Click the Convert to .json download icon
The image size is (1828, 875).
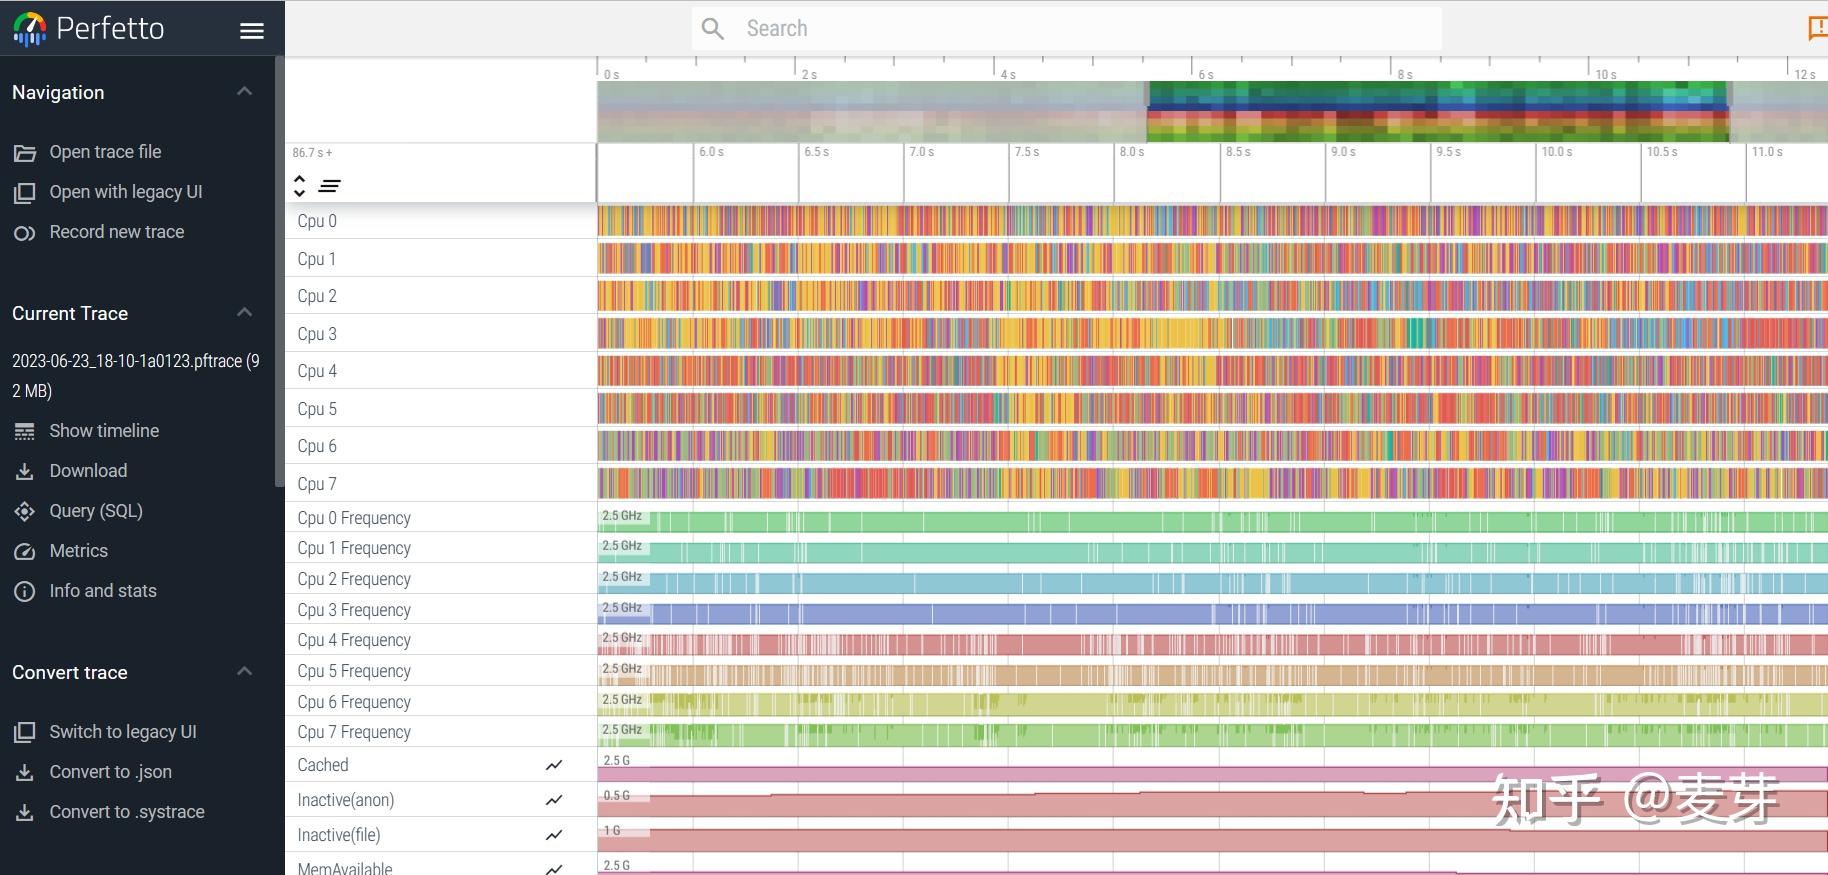pyautogui.click(x=25, y=773)
